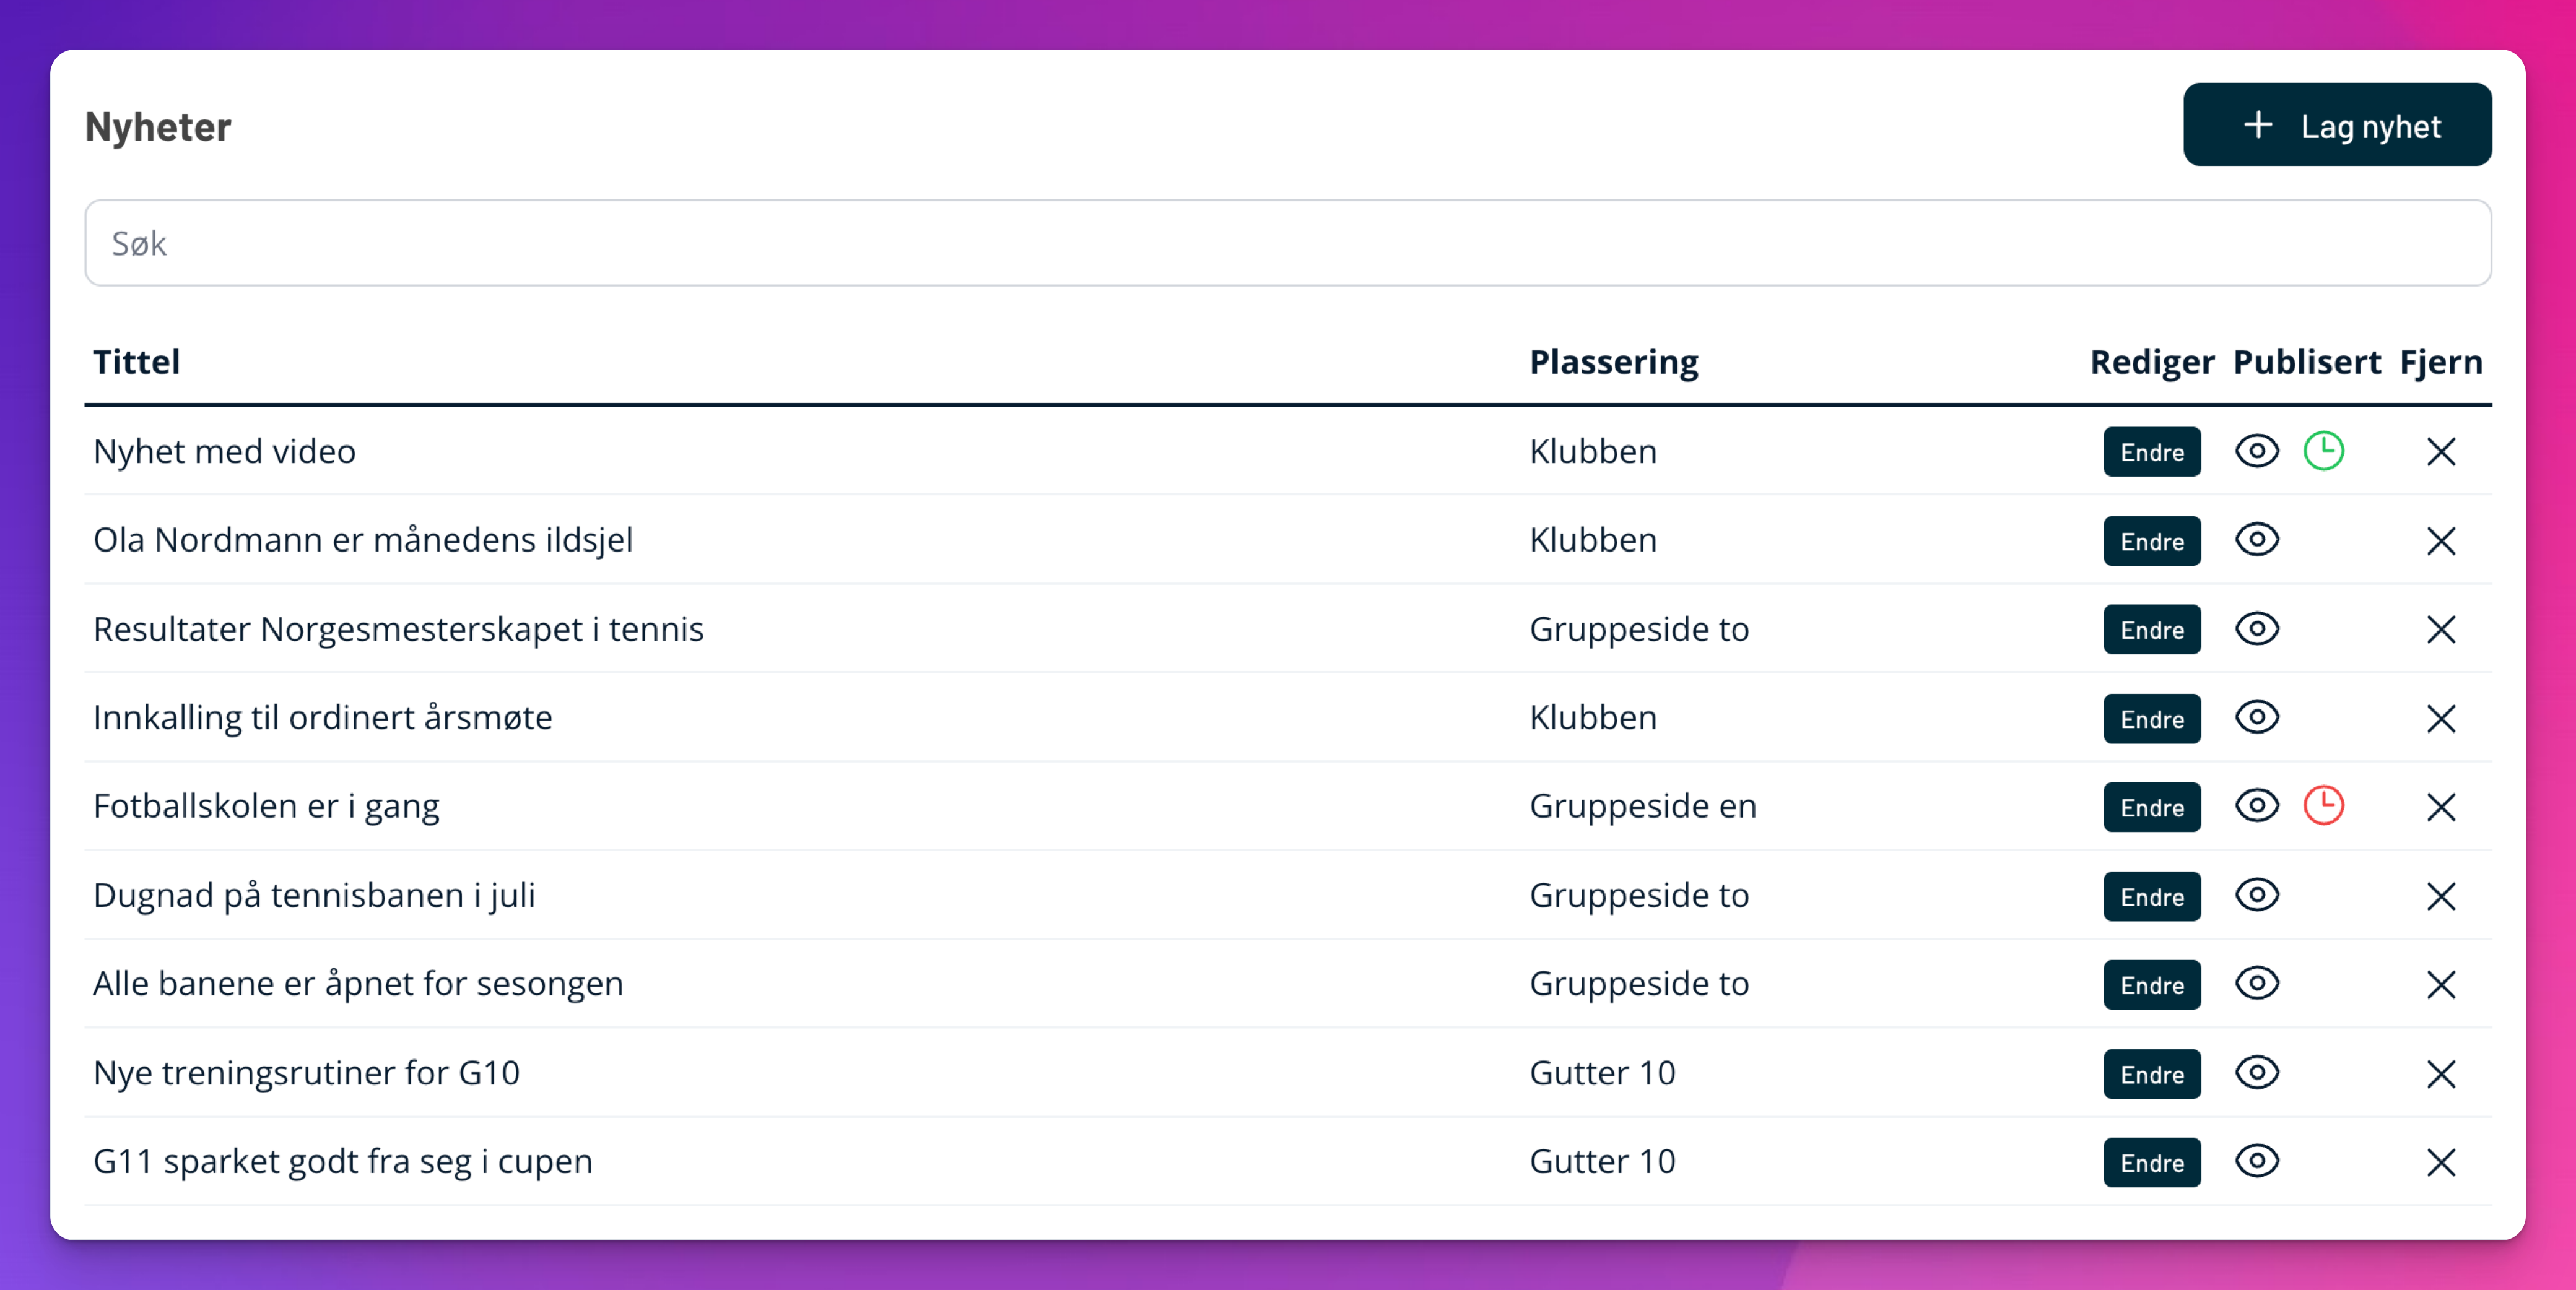Click 'Lag nyhet' button
2576x1290 pixels.
2336,125
